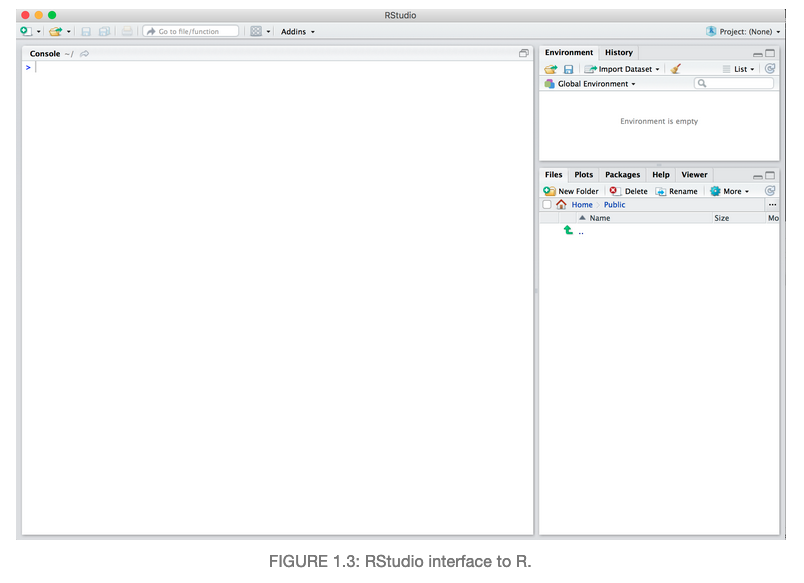
Task: Minimize the Environment pane
Action: tap(757, 54)
